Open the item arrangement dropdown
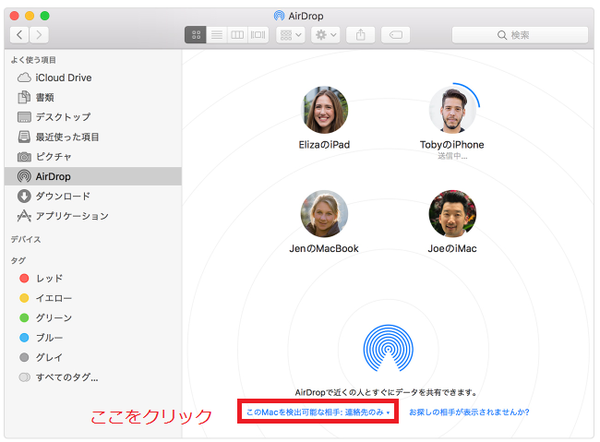600x442 pixels. tap(290, 34)
